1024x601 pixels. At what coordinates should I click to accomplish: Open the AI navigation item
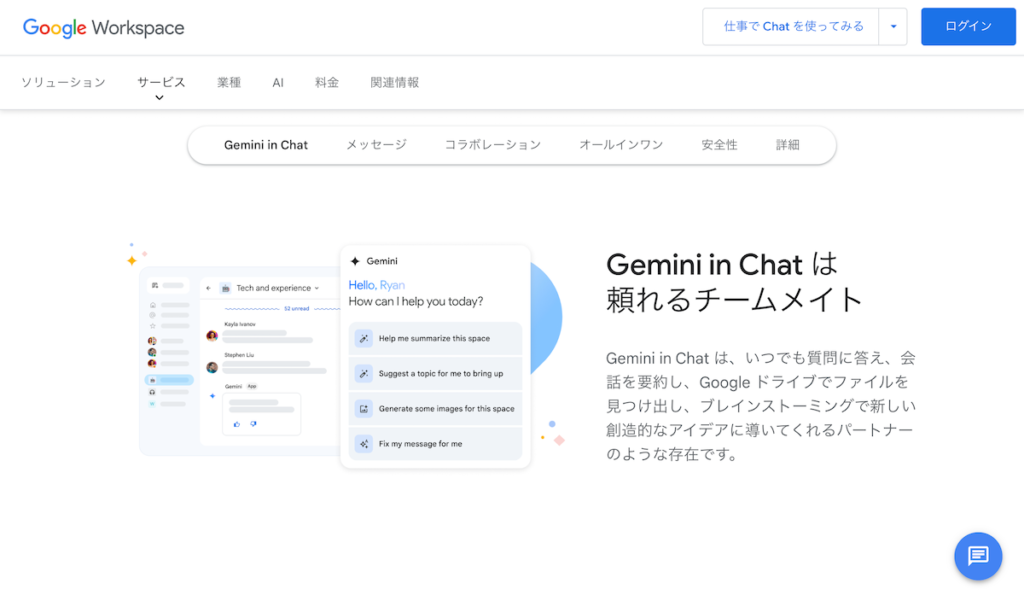[x=278, y=82]
